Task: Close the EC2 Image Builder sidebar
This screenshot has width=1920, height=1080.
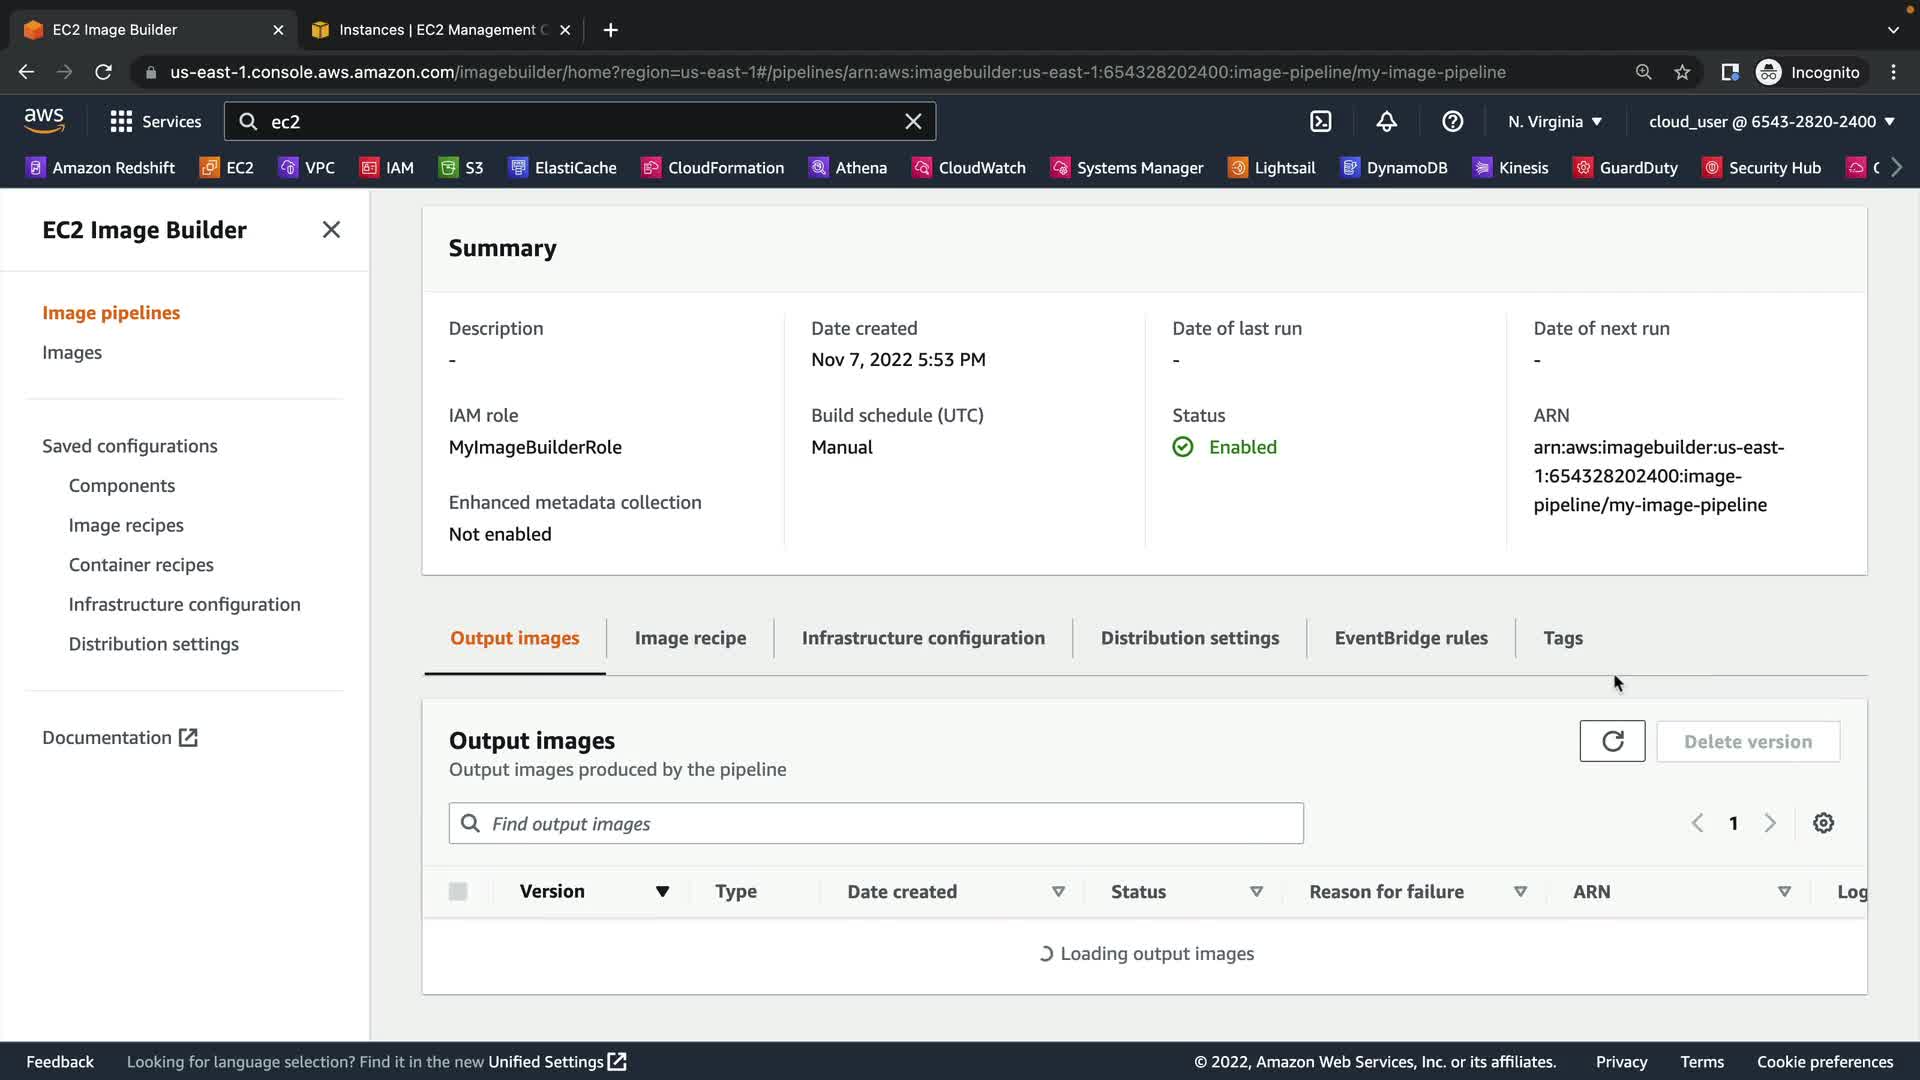Action: pos(331,230)
